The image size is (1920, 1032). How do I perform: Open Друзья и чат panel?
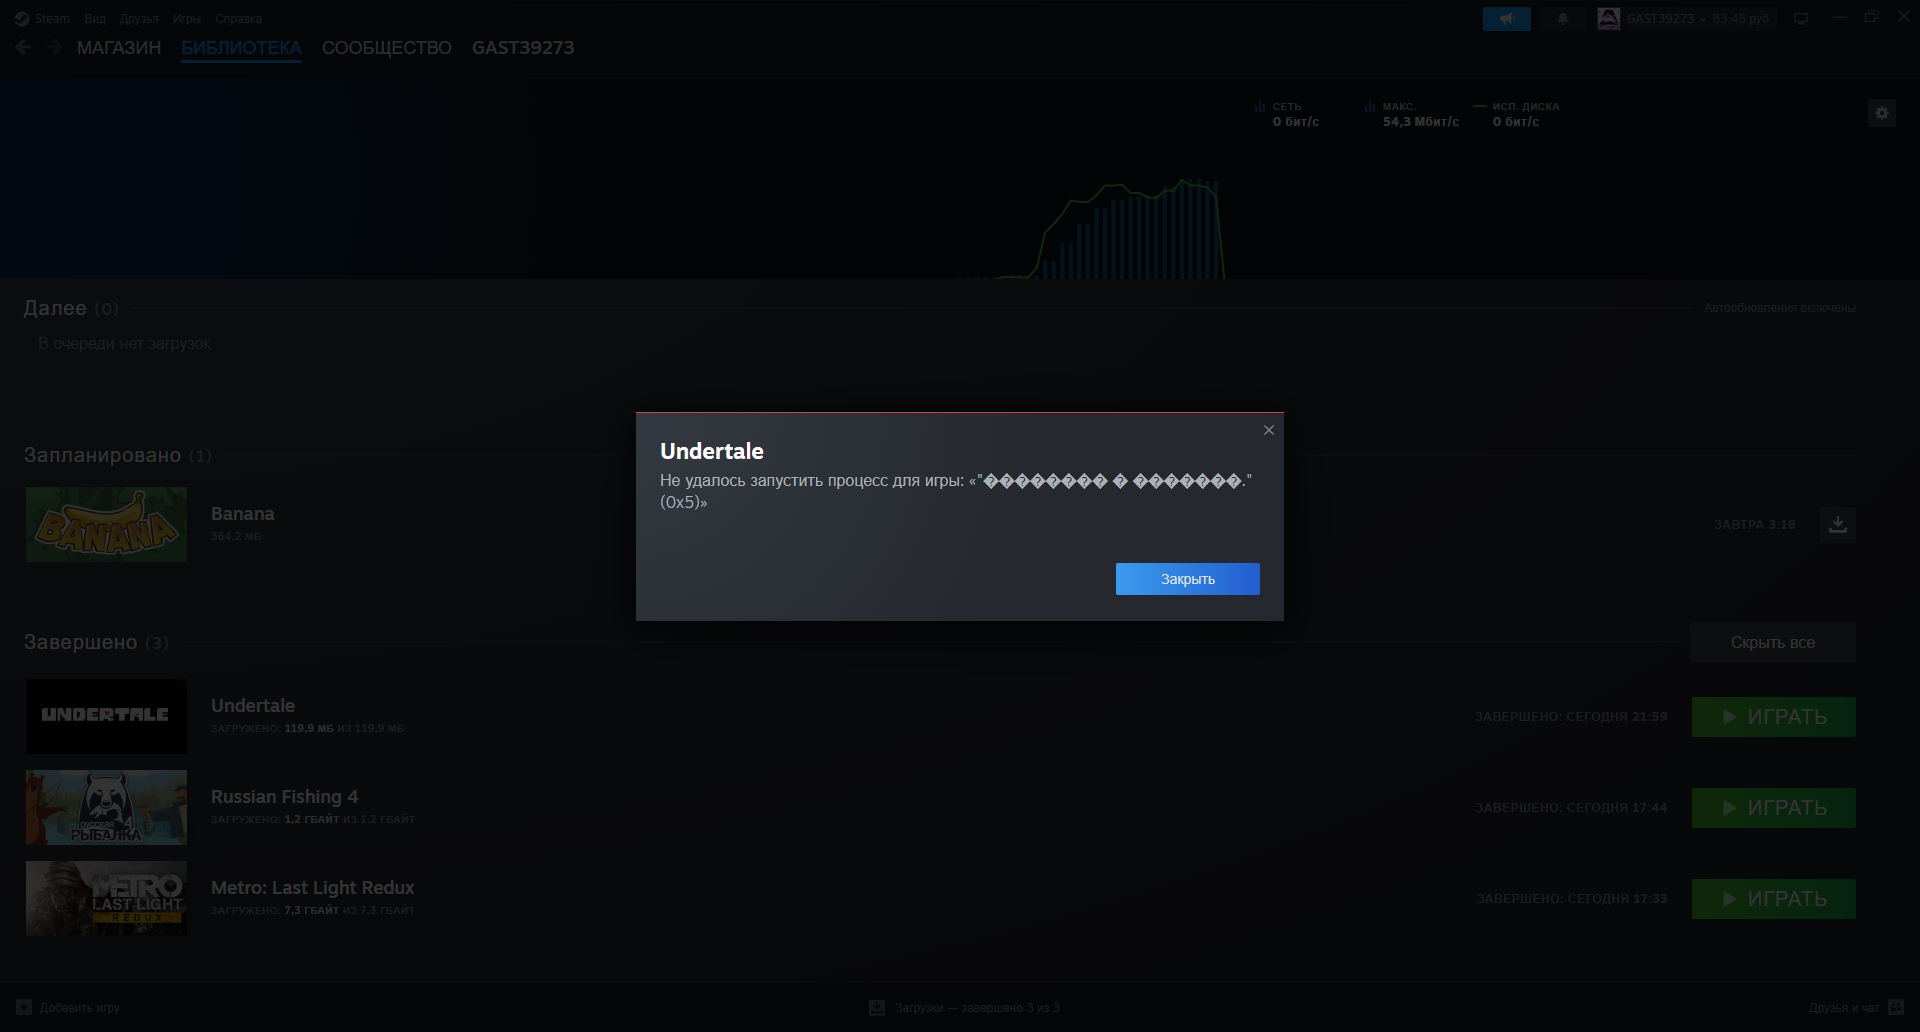coord(1856,1007)
